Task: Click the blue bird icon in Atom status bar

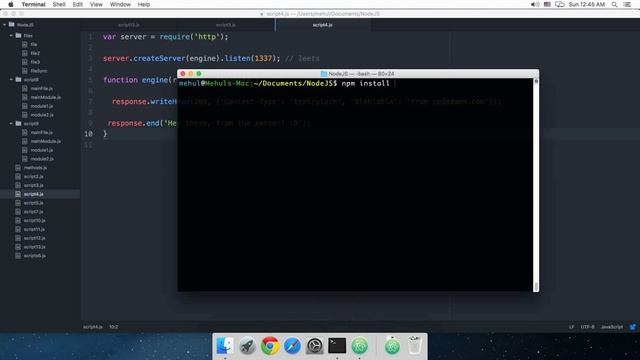Action: point(633,327)
